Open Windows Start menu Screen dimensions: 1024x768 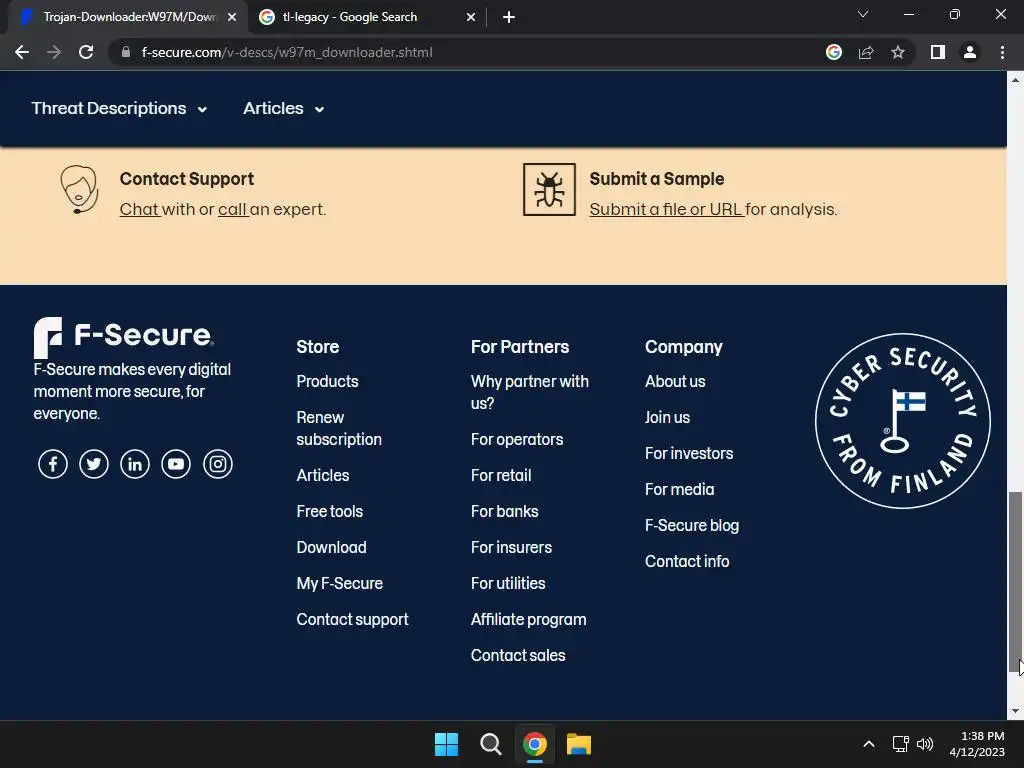pos(447,744)
